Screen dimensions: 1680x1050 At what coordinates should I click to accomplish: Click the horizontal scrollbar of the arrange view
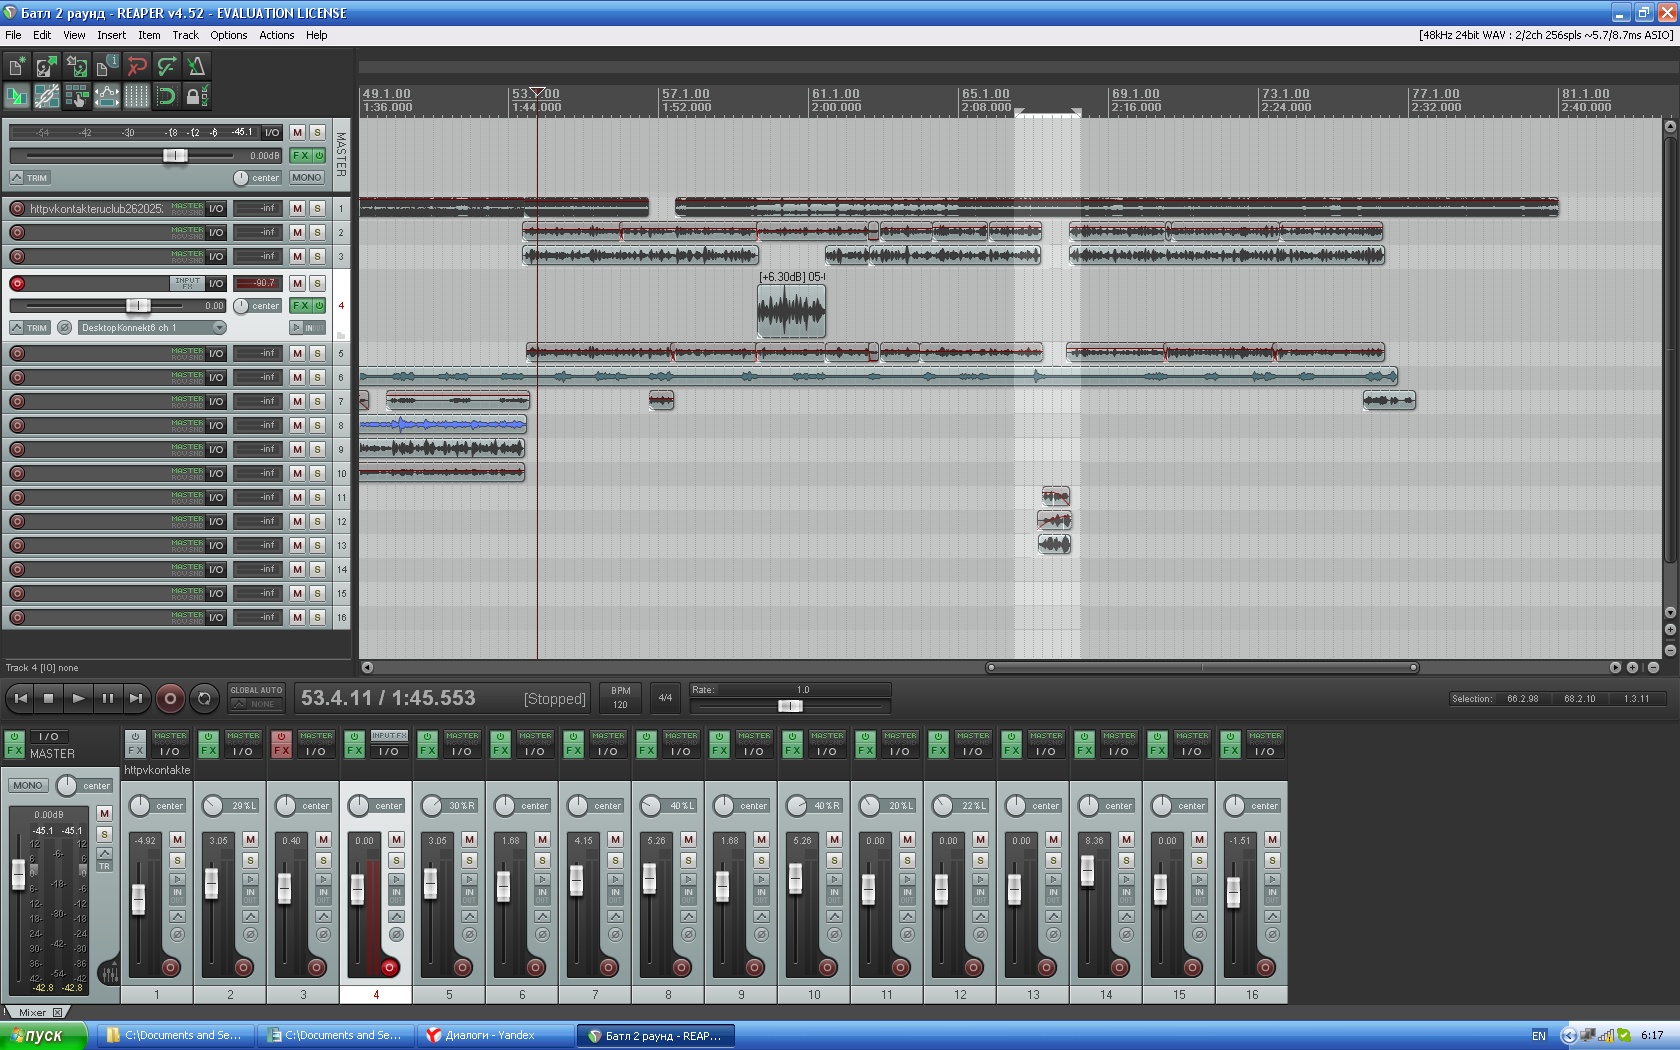coord(1202,667)
